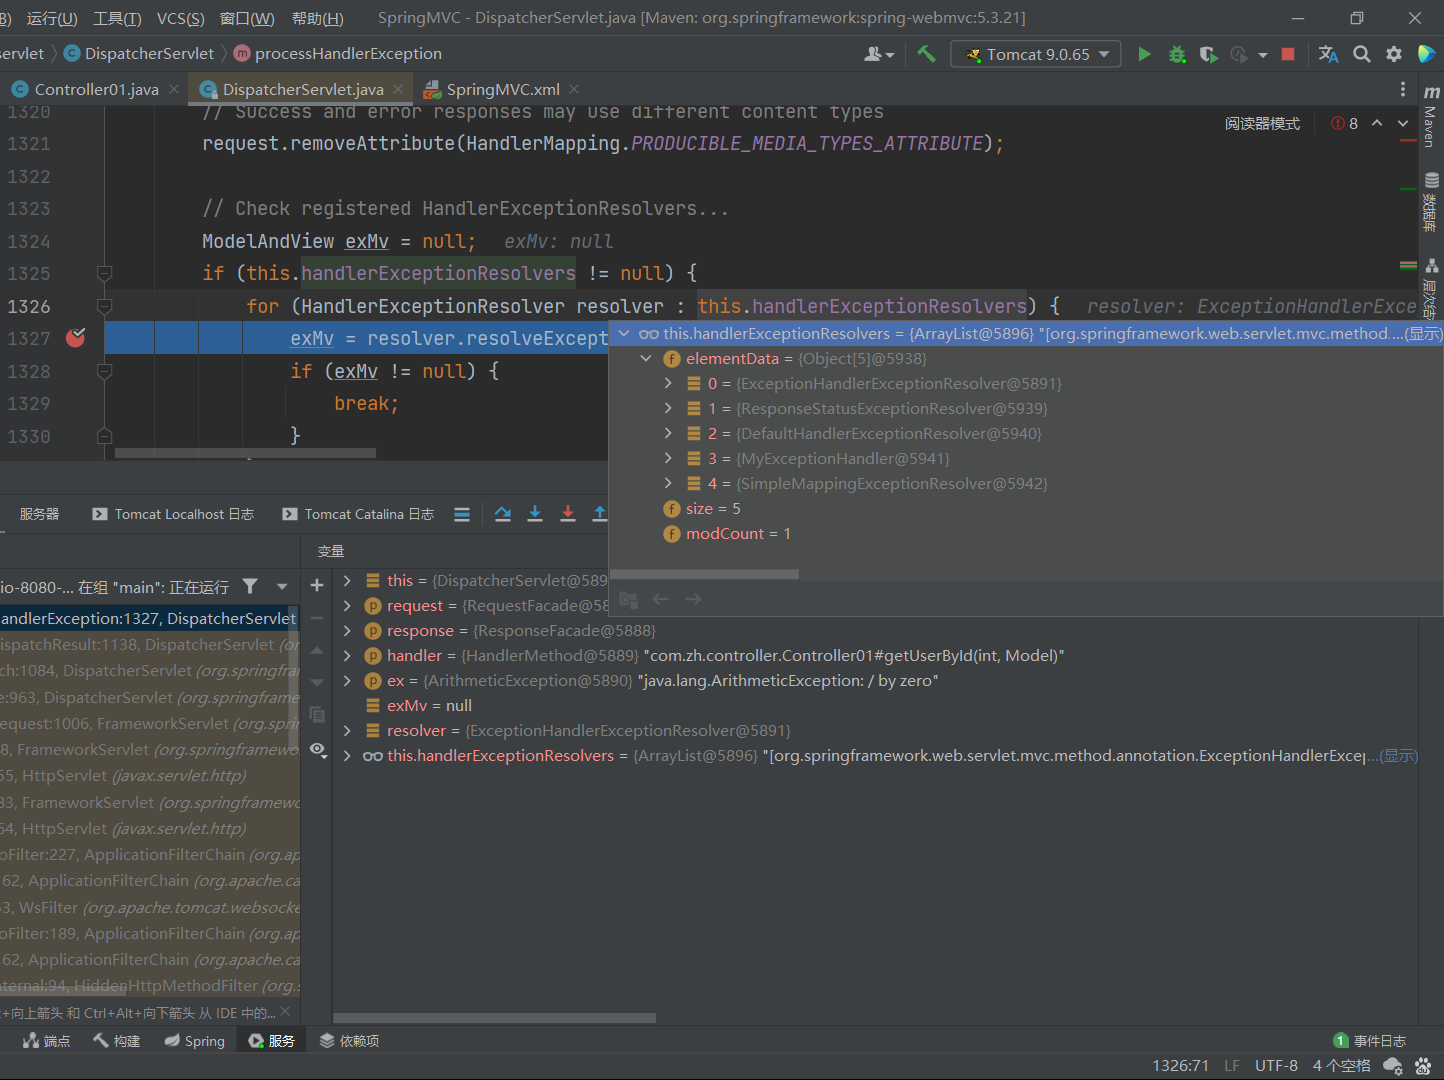1444x1080 pixels.
Task: Click the Force Step Into red arrow
Action: tap(568, 514)
